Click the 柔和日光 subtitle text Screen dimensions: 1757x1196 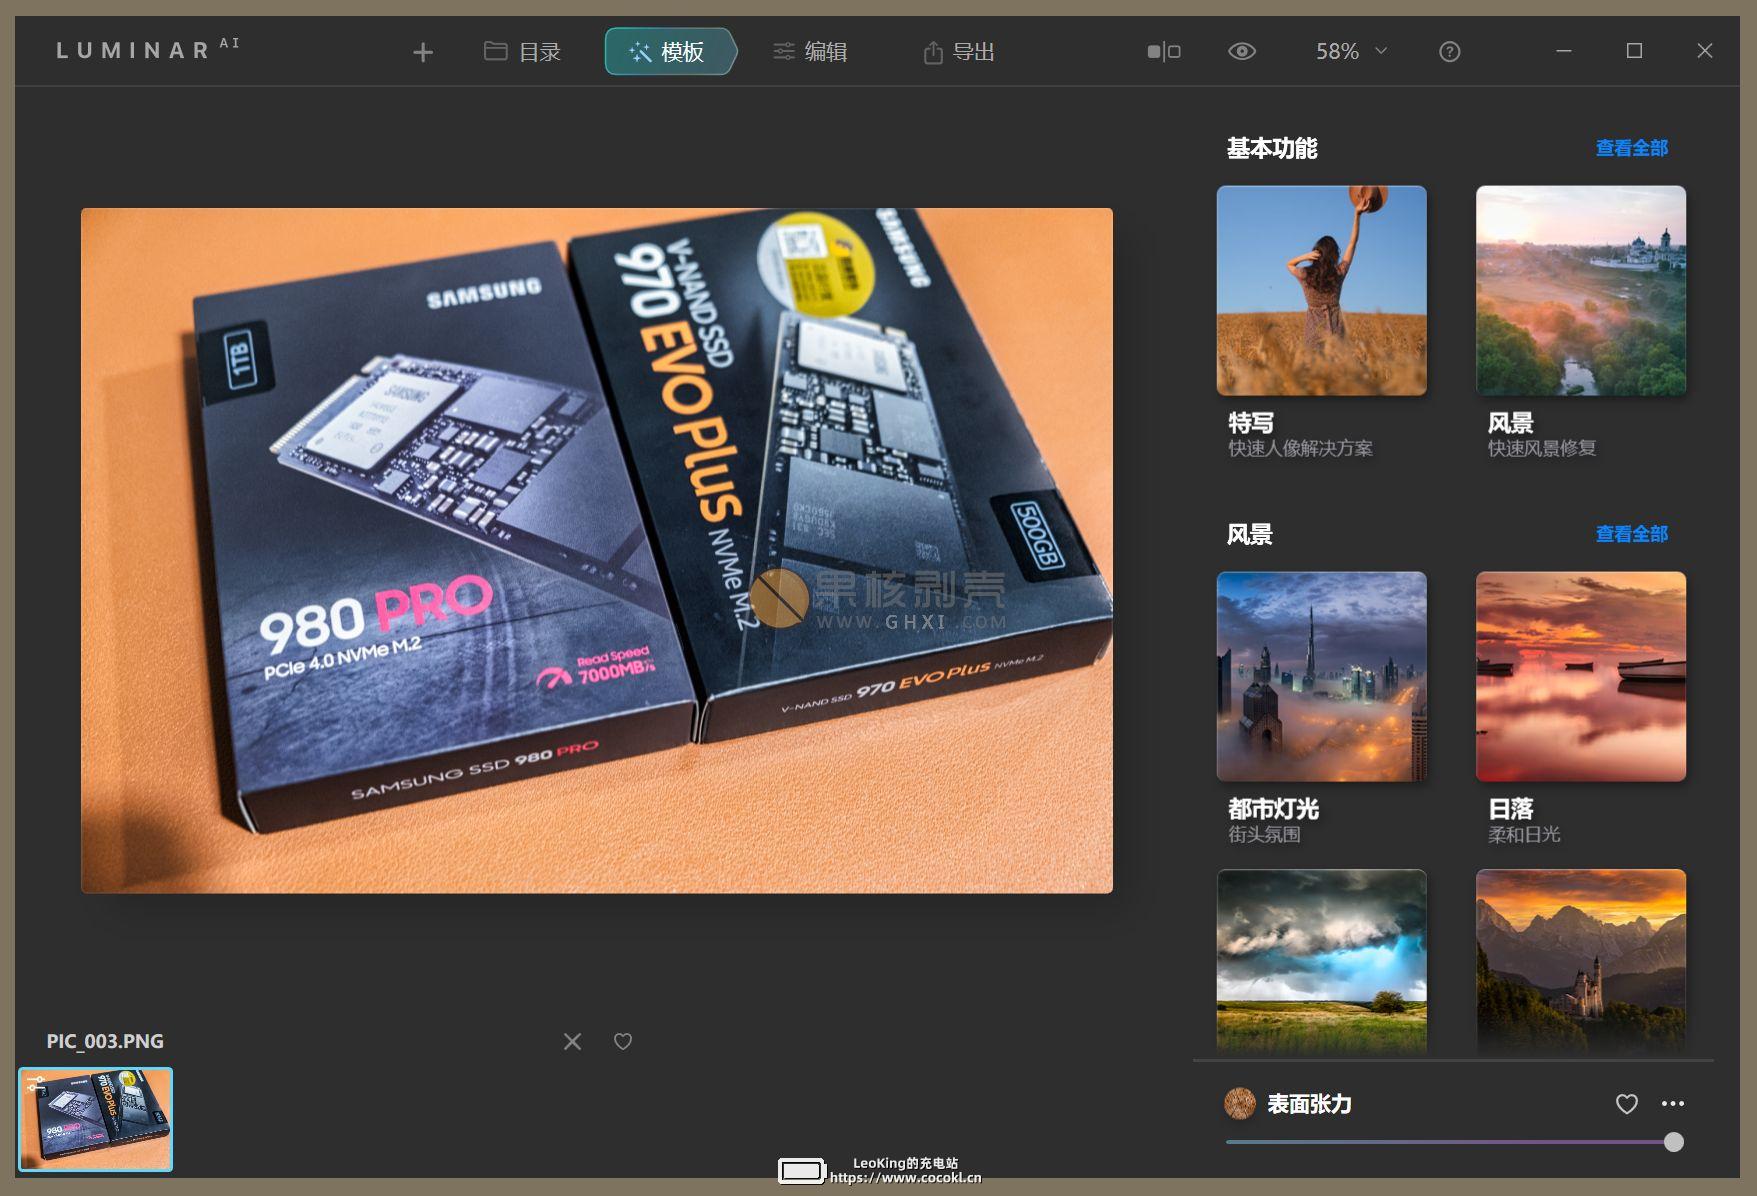pos(1524,834)
